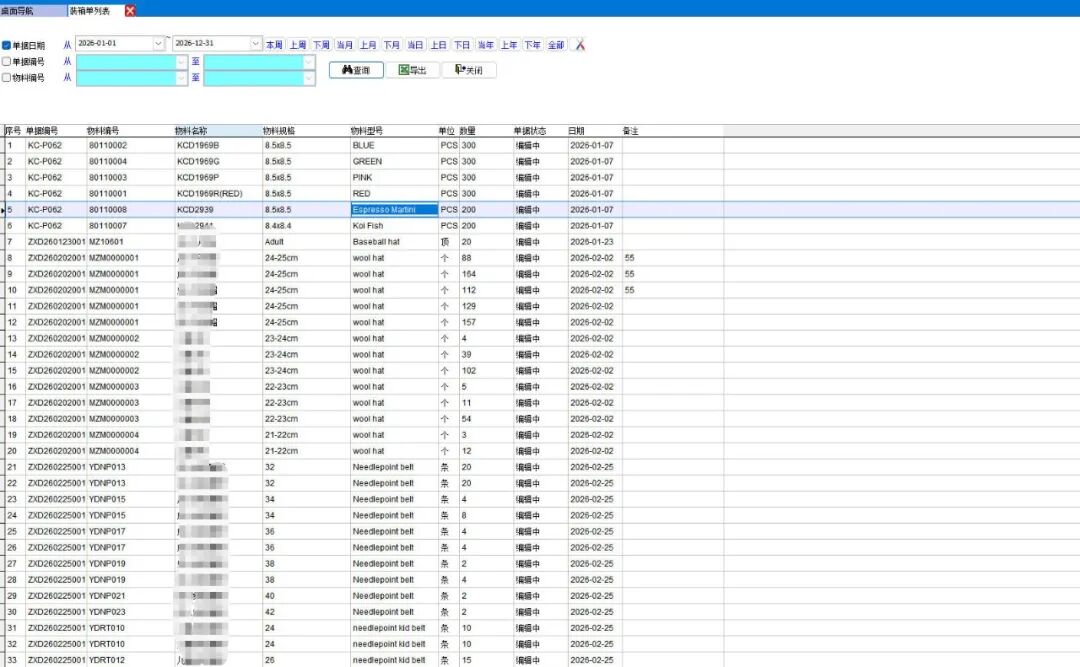Image resolution: width=1080 pixels, height=667 pixels.
Task: Click the '8.4x8.4' specification cell
Action: tap(306, 225)
